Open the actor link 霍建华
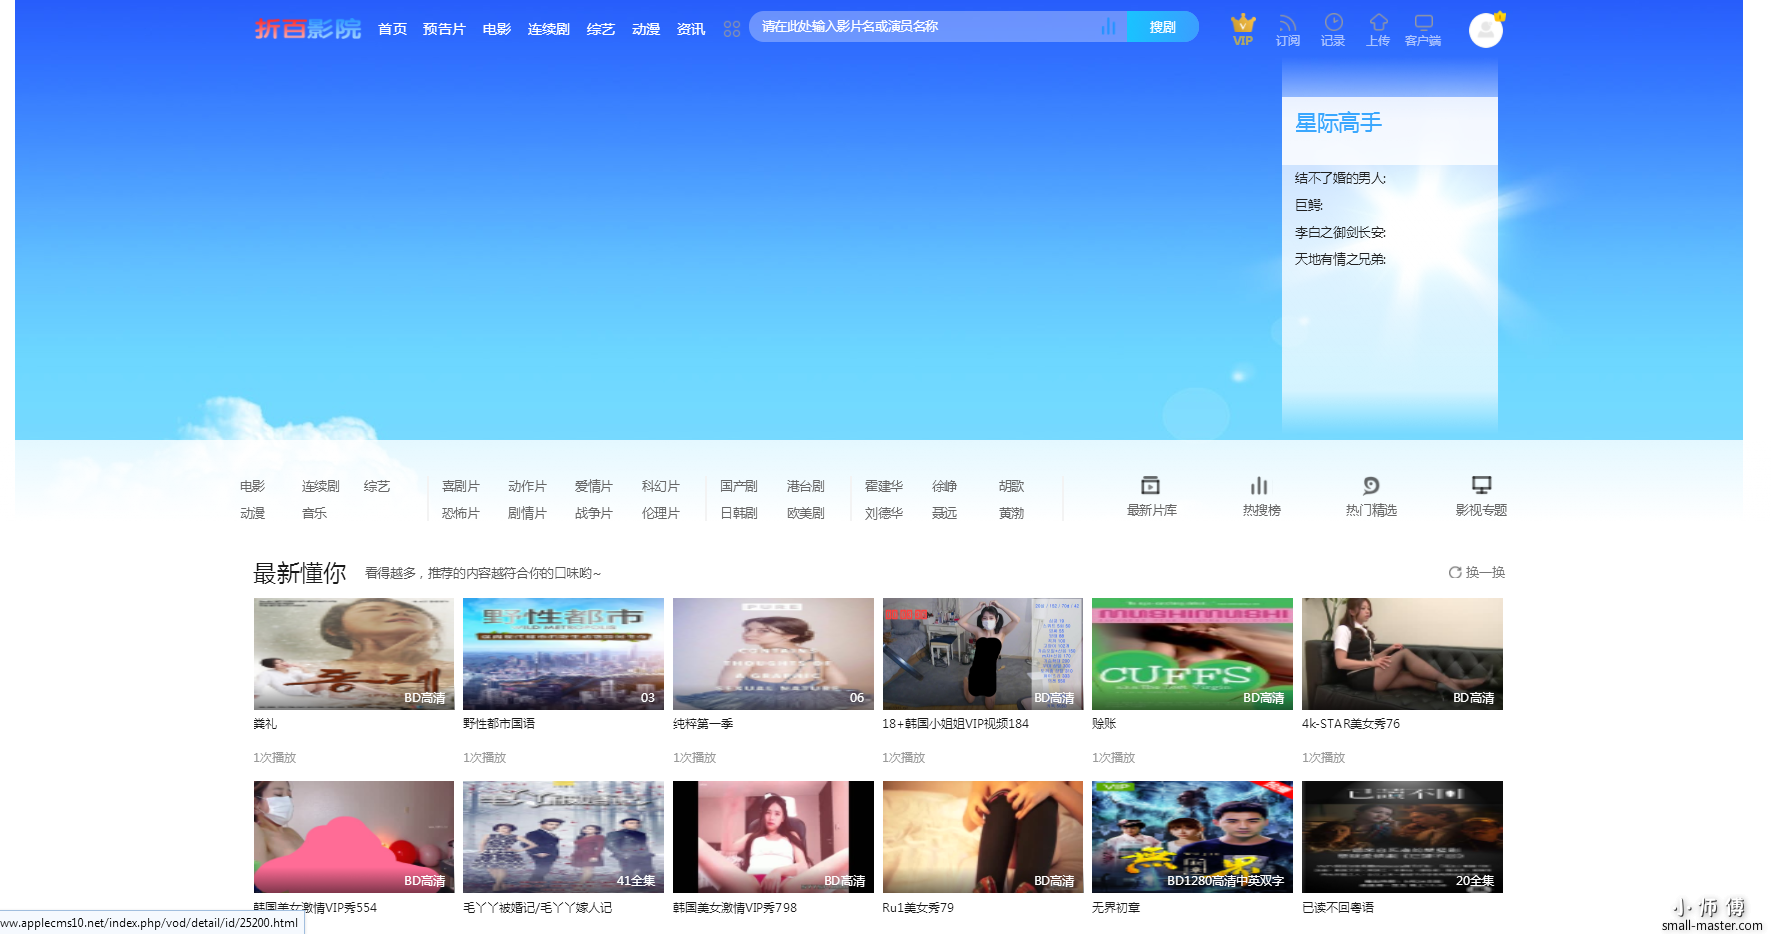 [884, 486]
